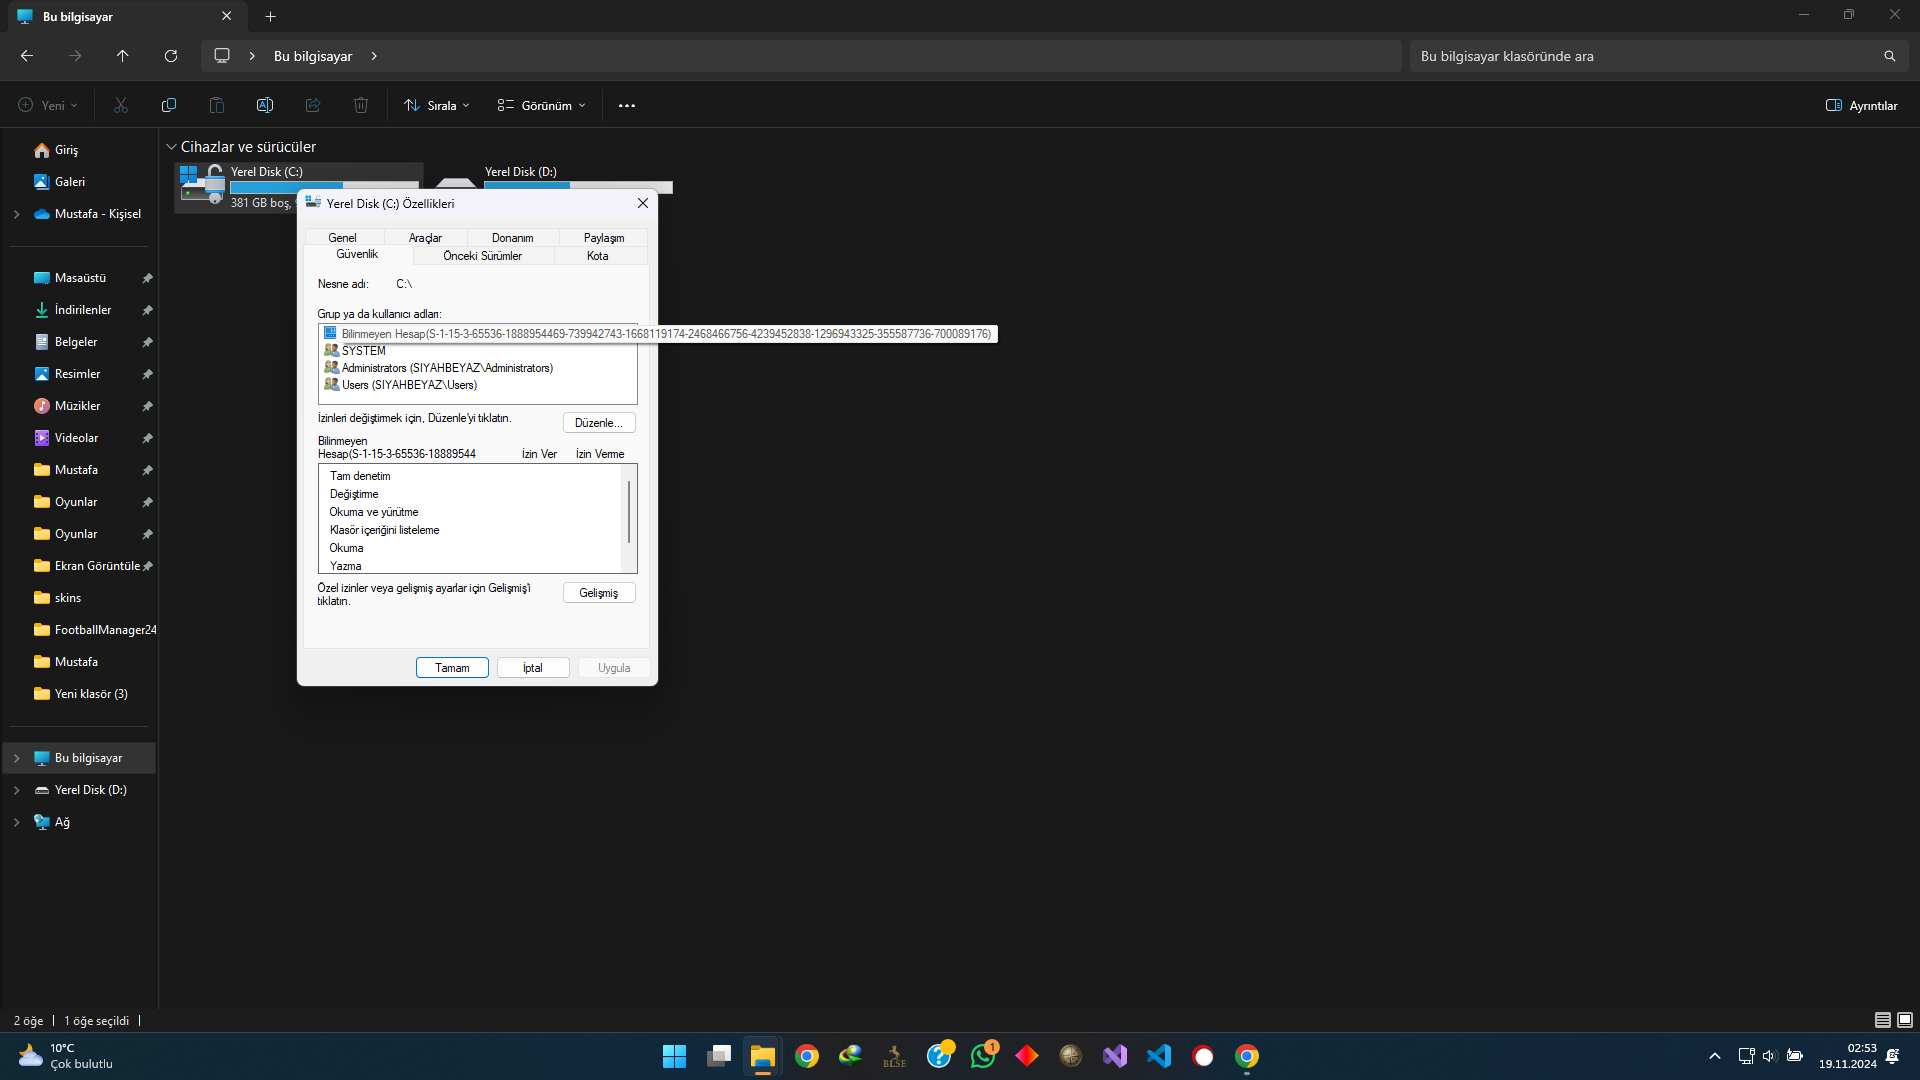Click İptal to cancel dialog
The image size is (1920, 1080).
533,668
